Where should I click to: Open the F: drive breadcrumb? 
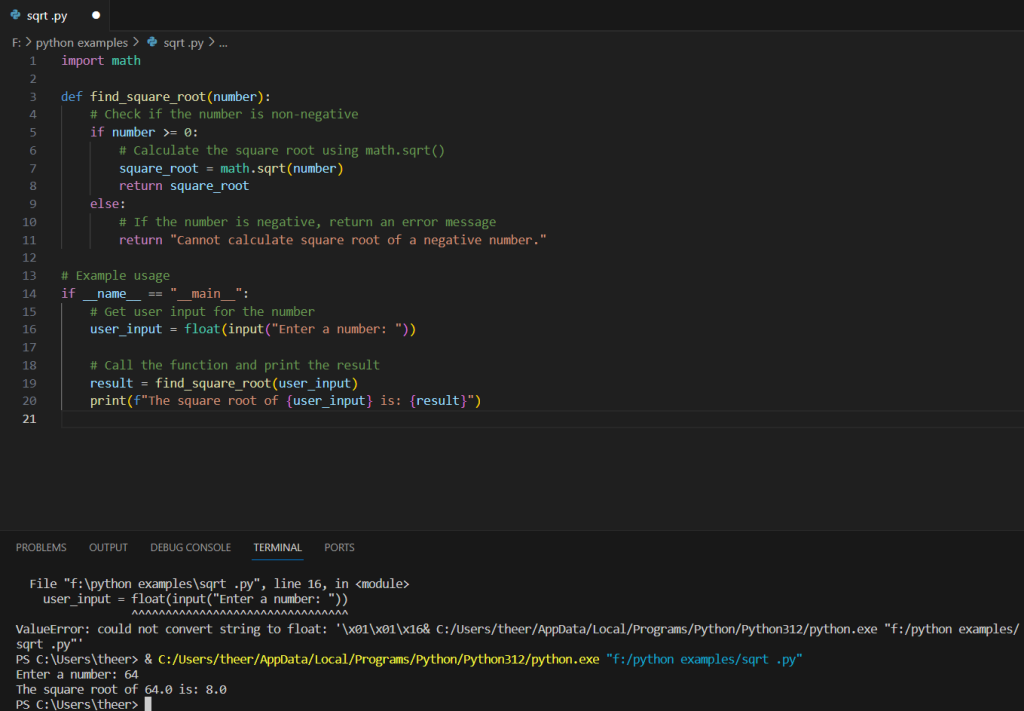point(16,43)
